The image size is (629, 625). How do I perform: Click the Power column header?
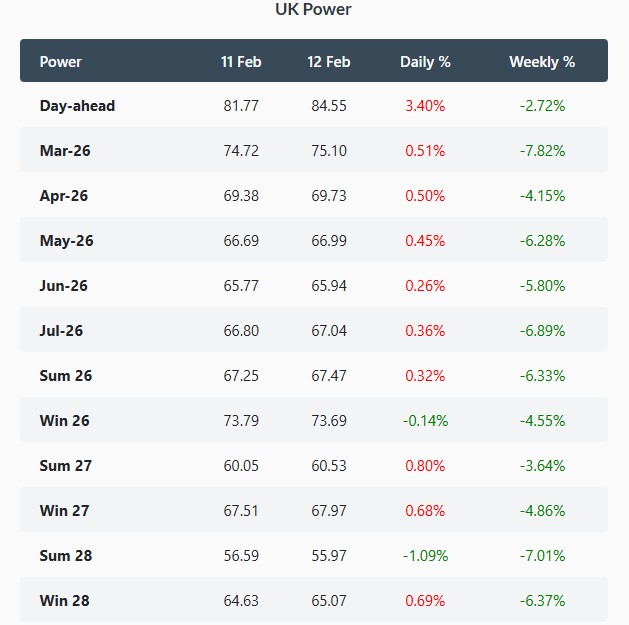click(x=61, y=62)
